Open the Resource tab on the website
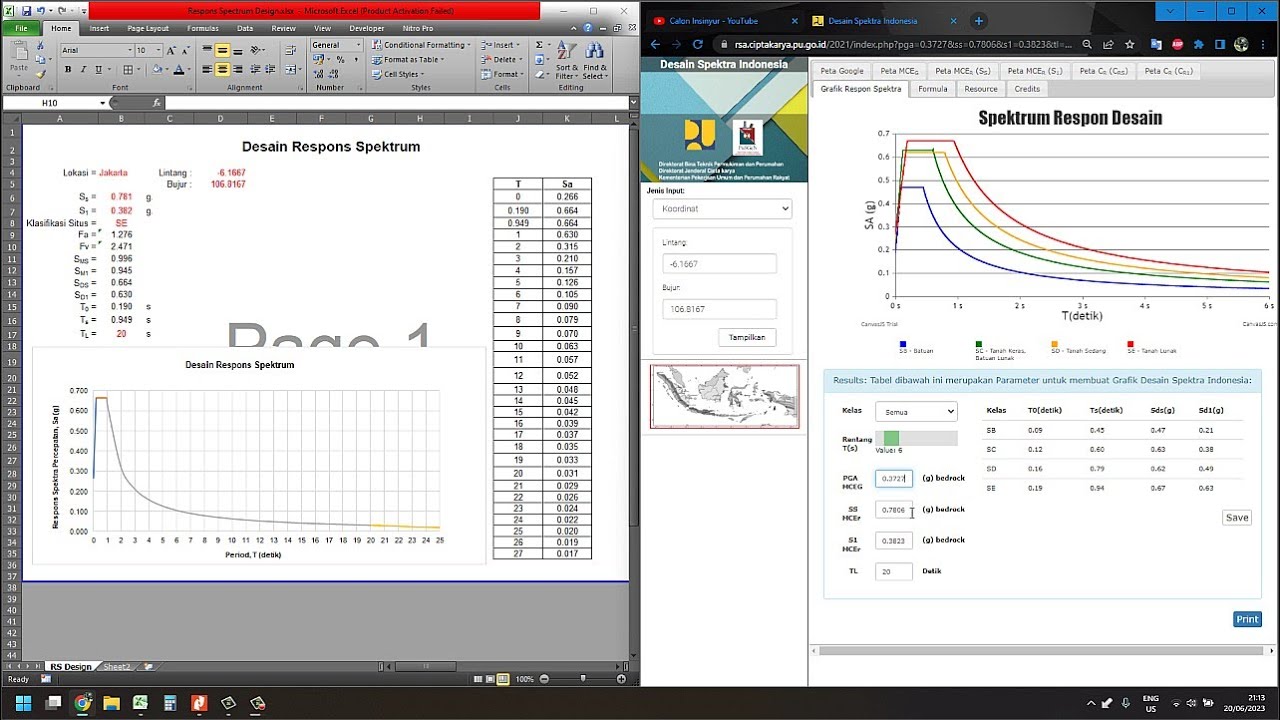1280x720 pixels. click(x=980, y=89)
